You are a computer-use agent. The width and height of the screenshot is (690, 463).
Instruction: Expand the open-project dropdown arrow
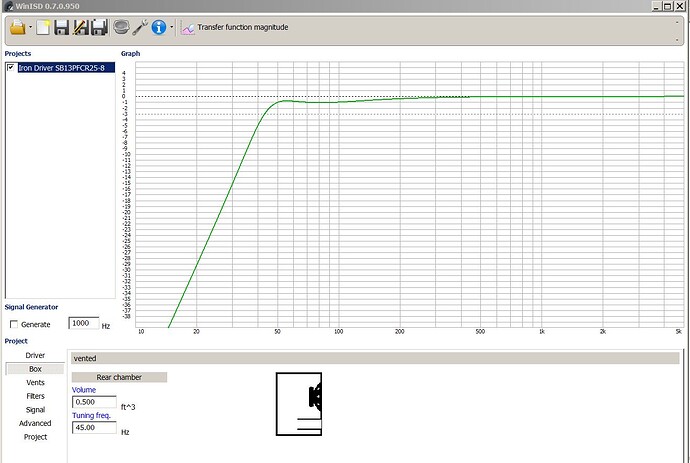tap(30, 27)
